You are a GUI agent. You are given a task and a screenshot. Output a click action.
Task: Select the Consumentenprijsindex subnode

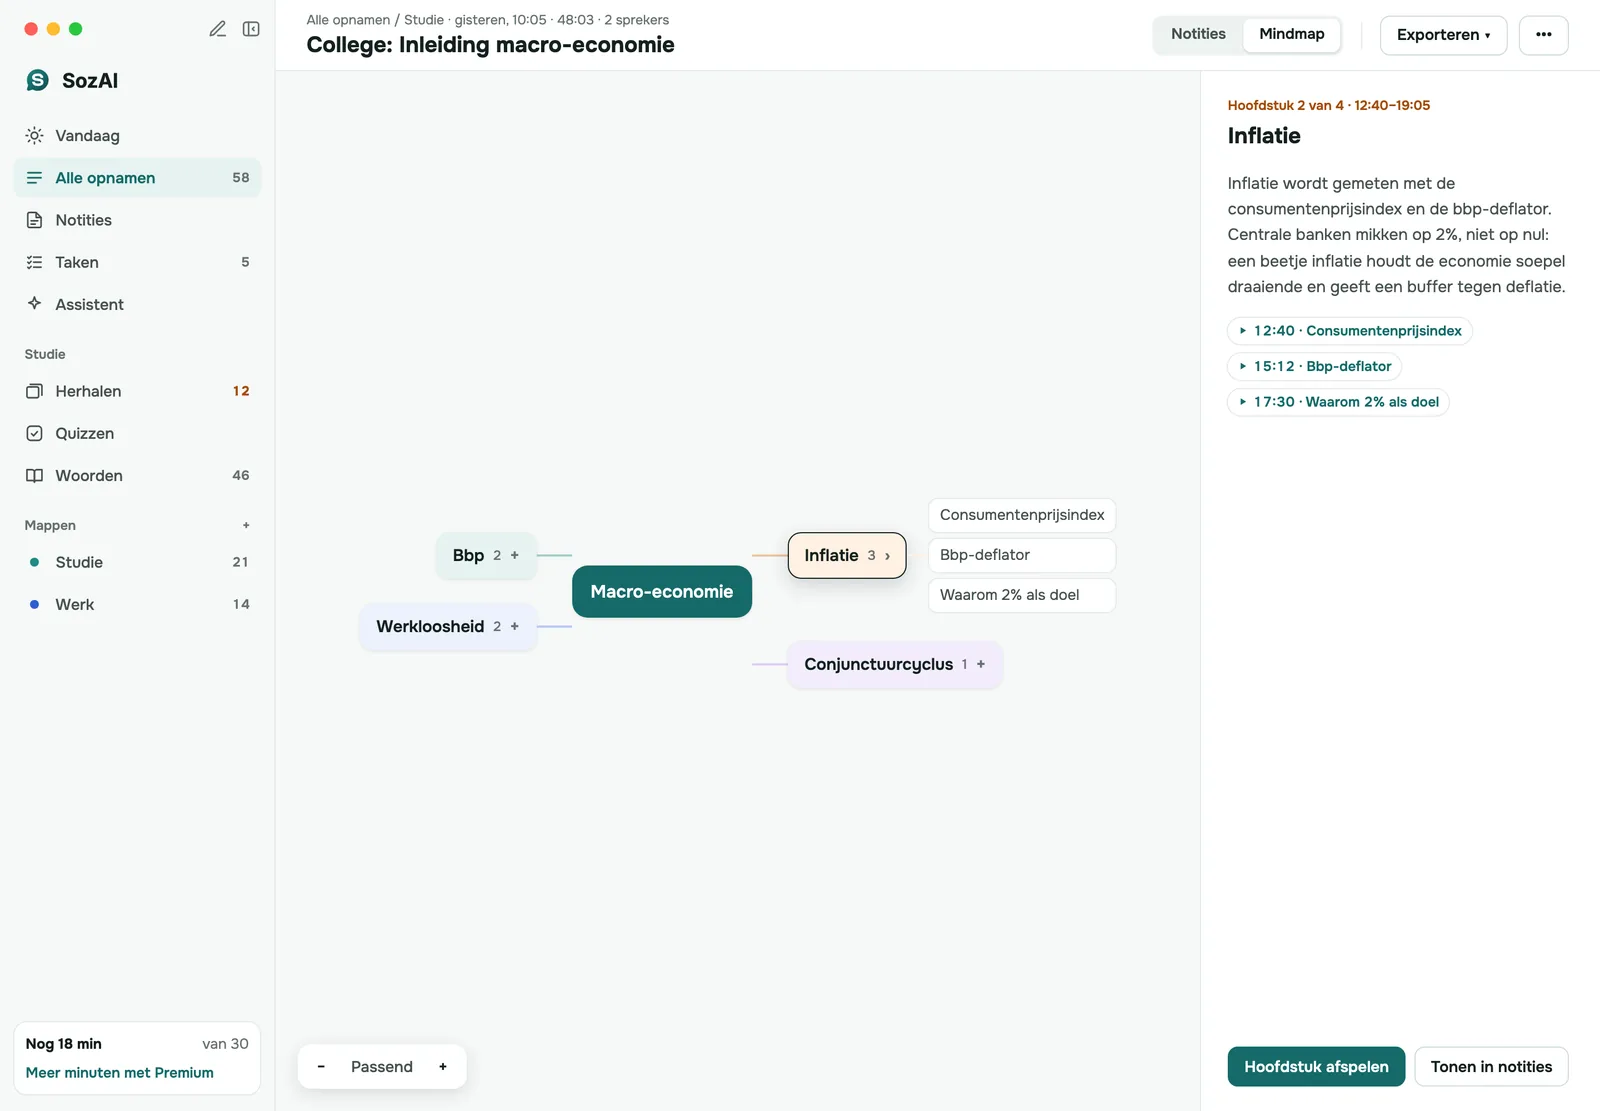coord(1022,515)
